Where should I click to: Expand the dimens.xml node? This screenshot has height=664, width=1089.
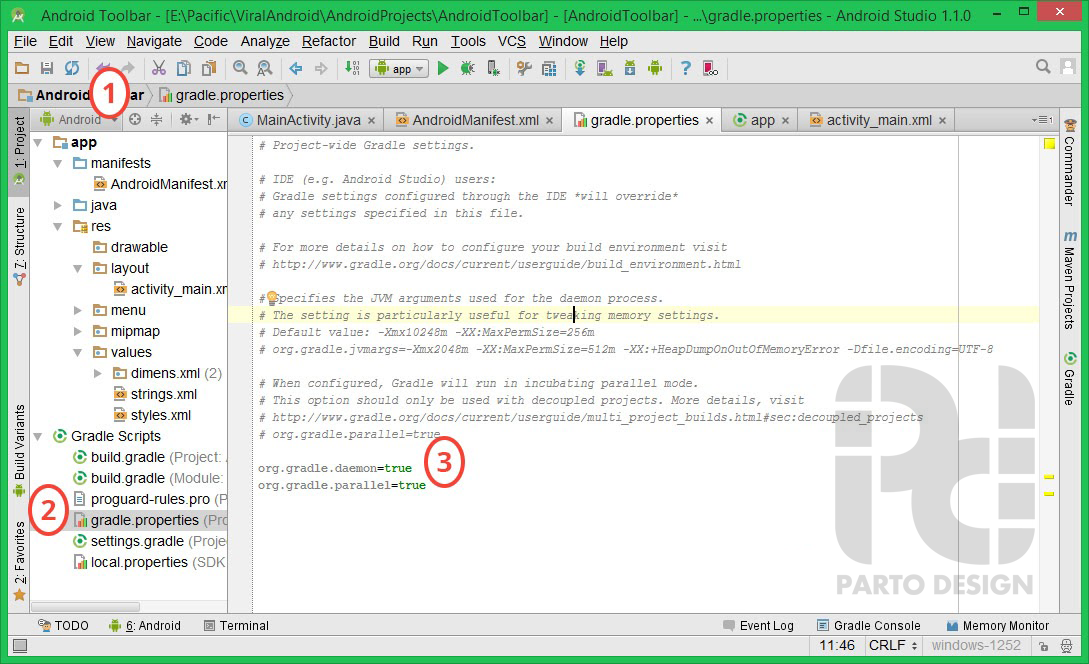tap(98, 374)
